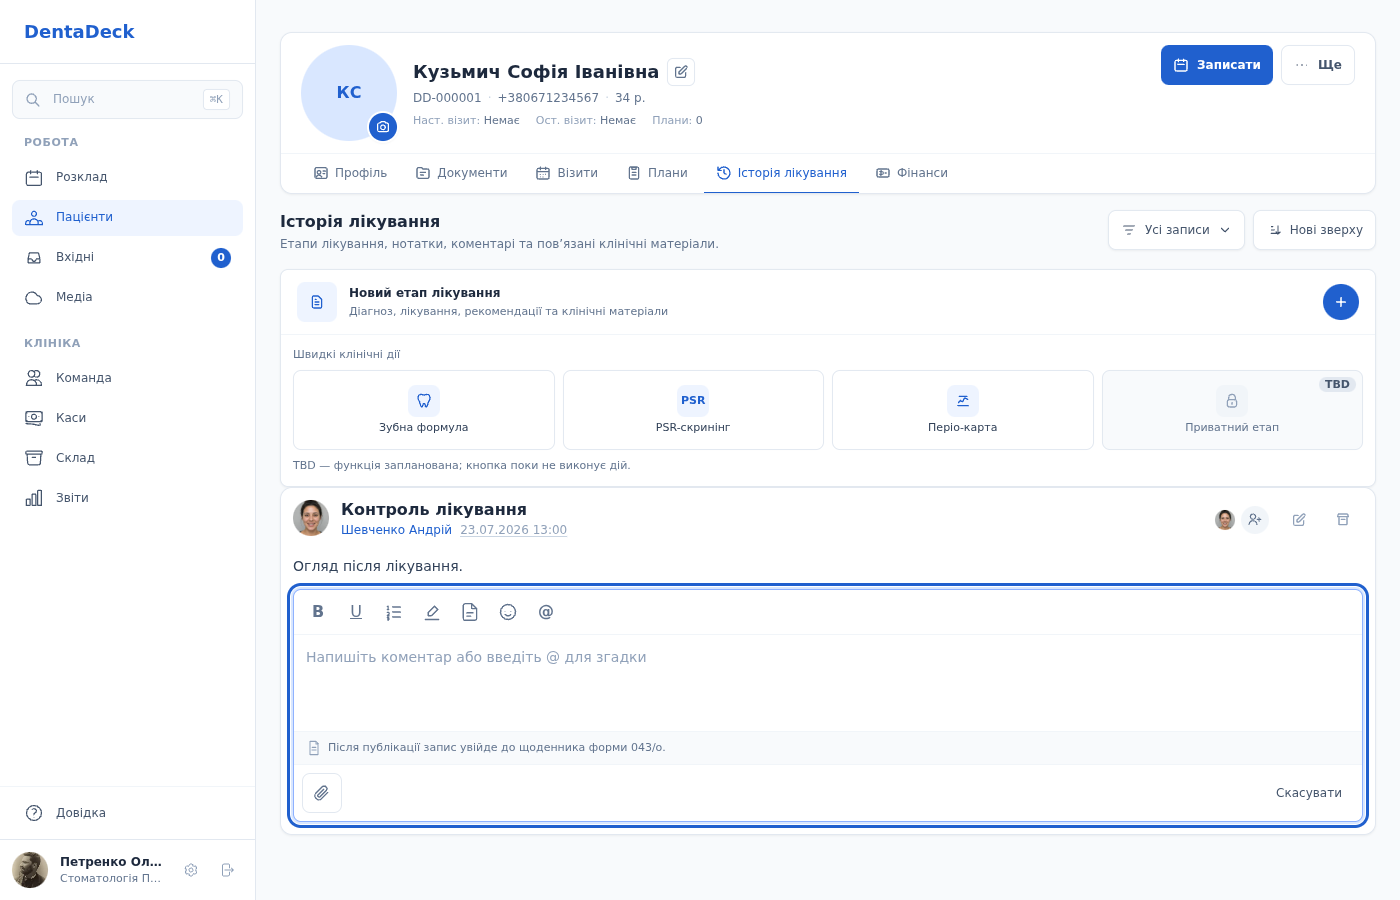Apply underline formatting in comment editor
The image size is (1400, 900).
click(356, 612)
